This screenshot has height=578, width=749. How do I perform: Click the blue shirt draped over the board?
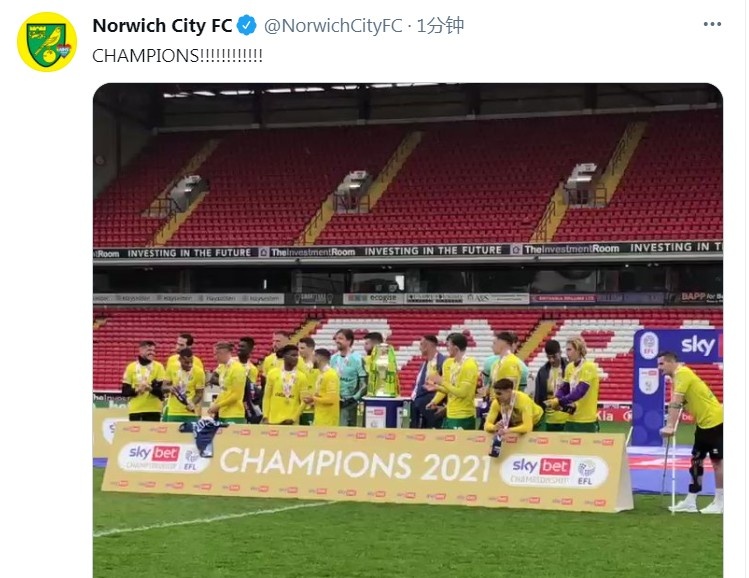(x=203, y=435)
